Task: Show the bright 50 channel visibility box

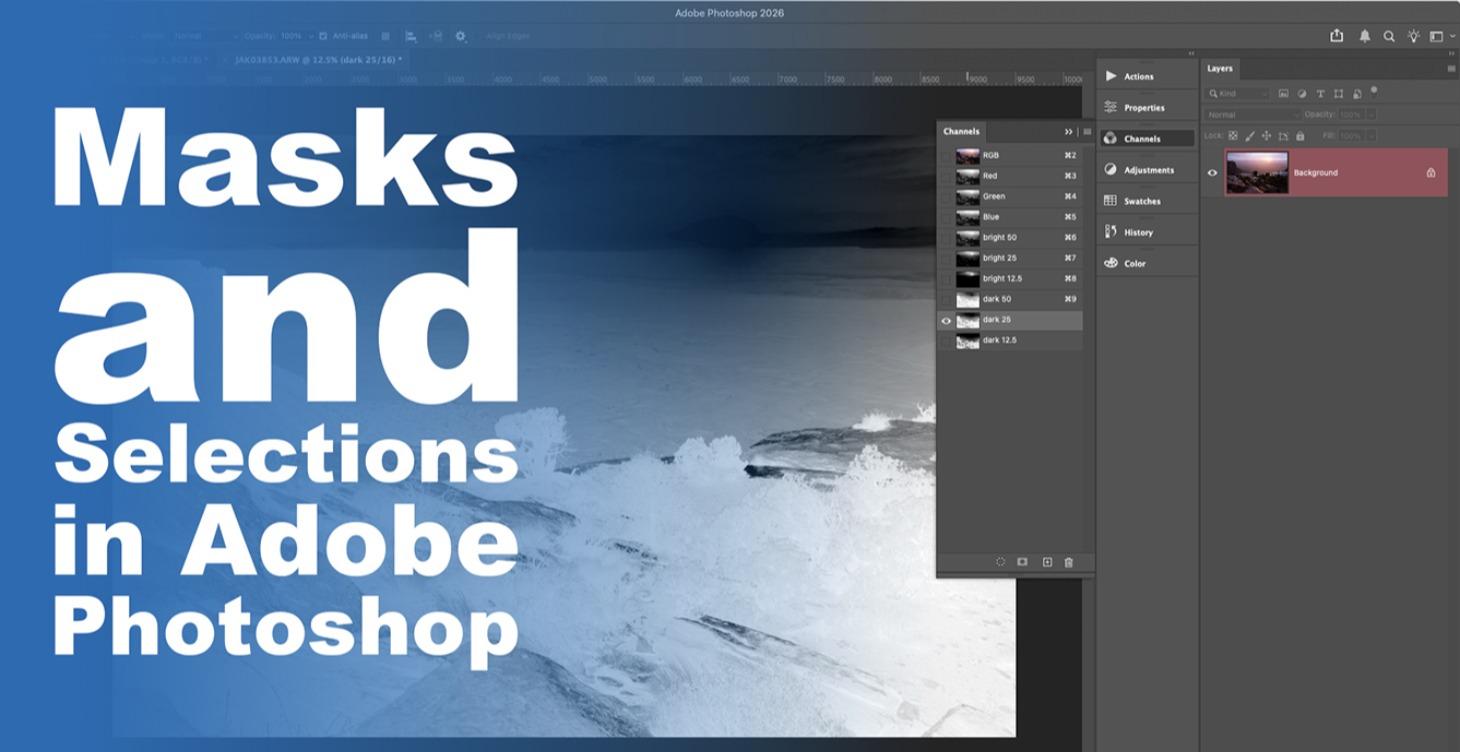Action: [x=946, y=238]
